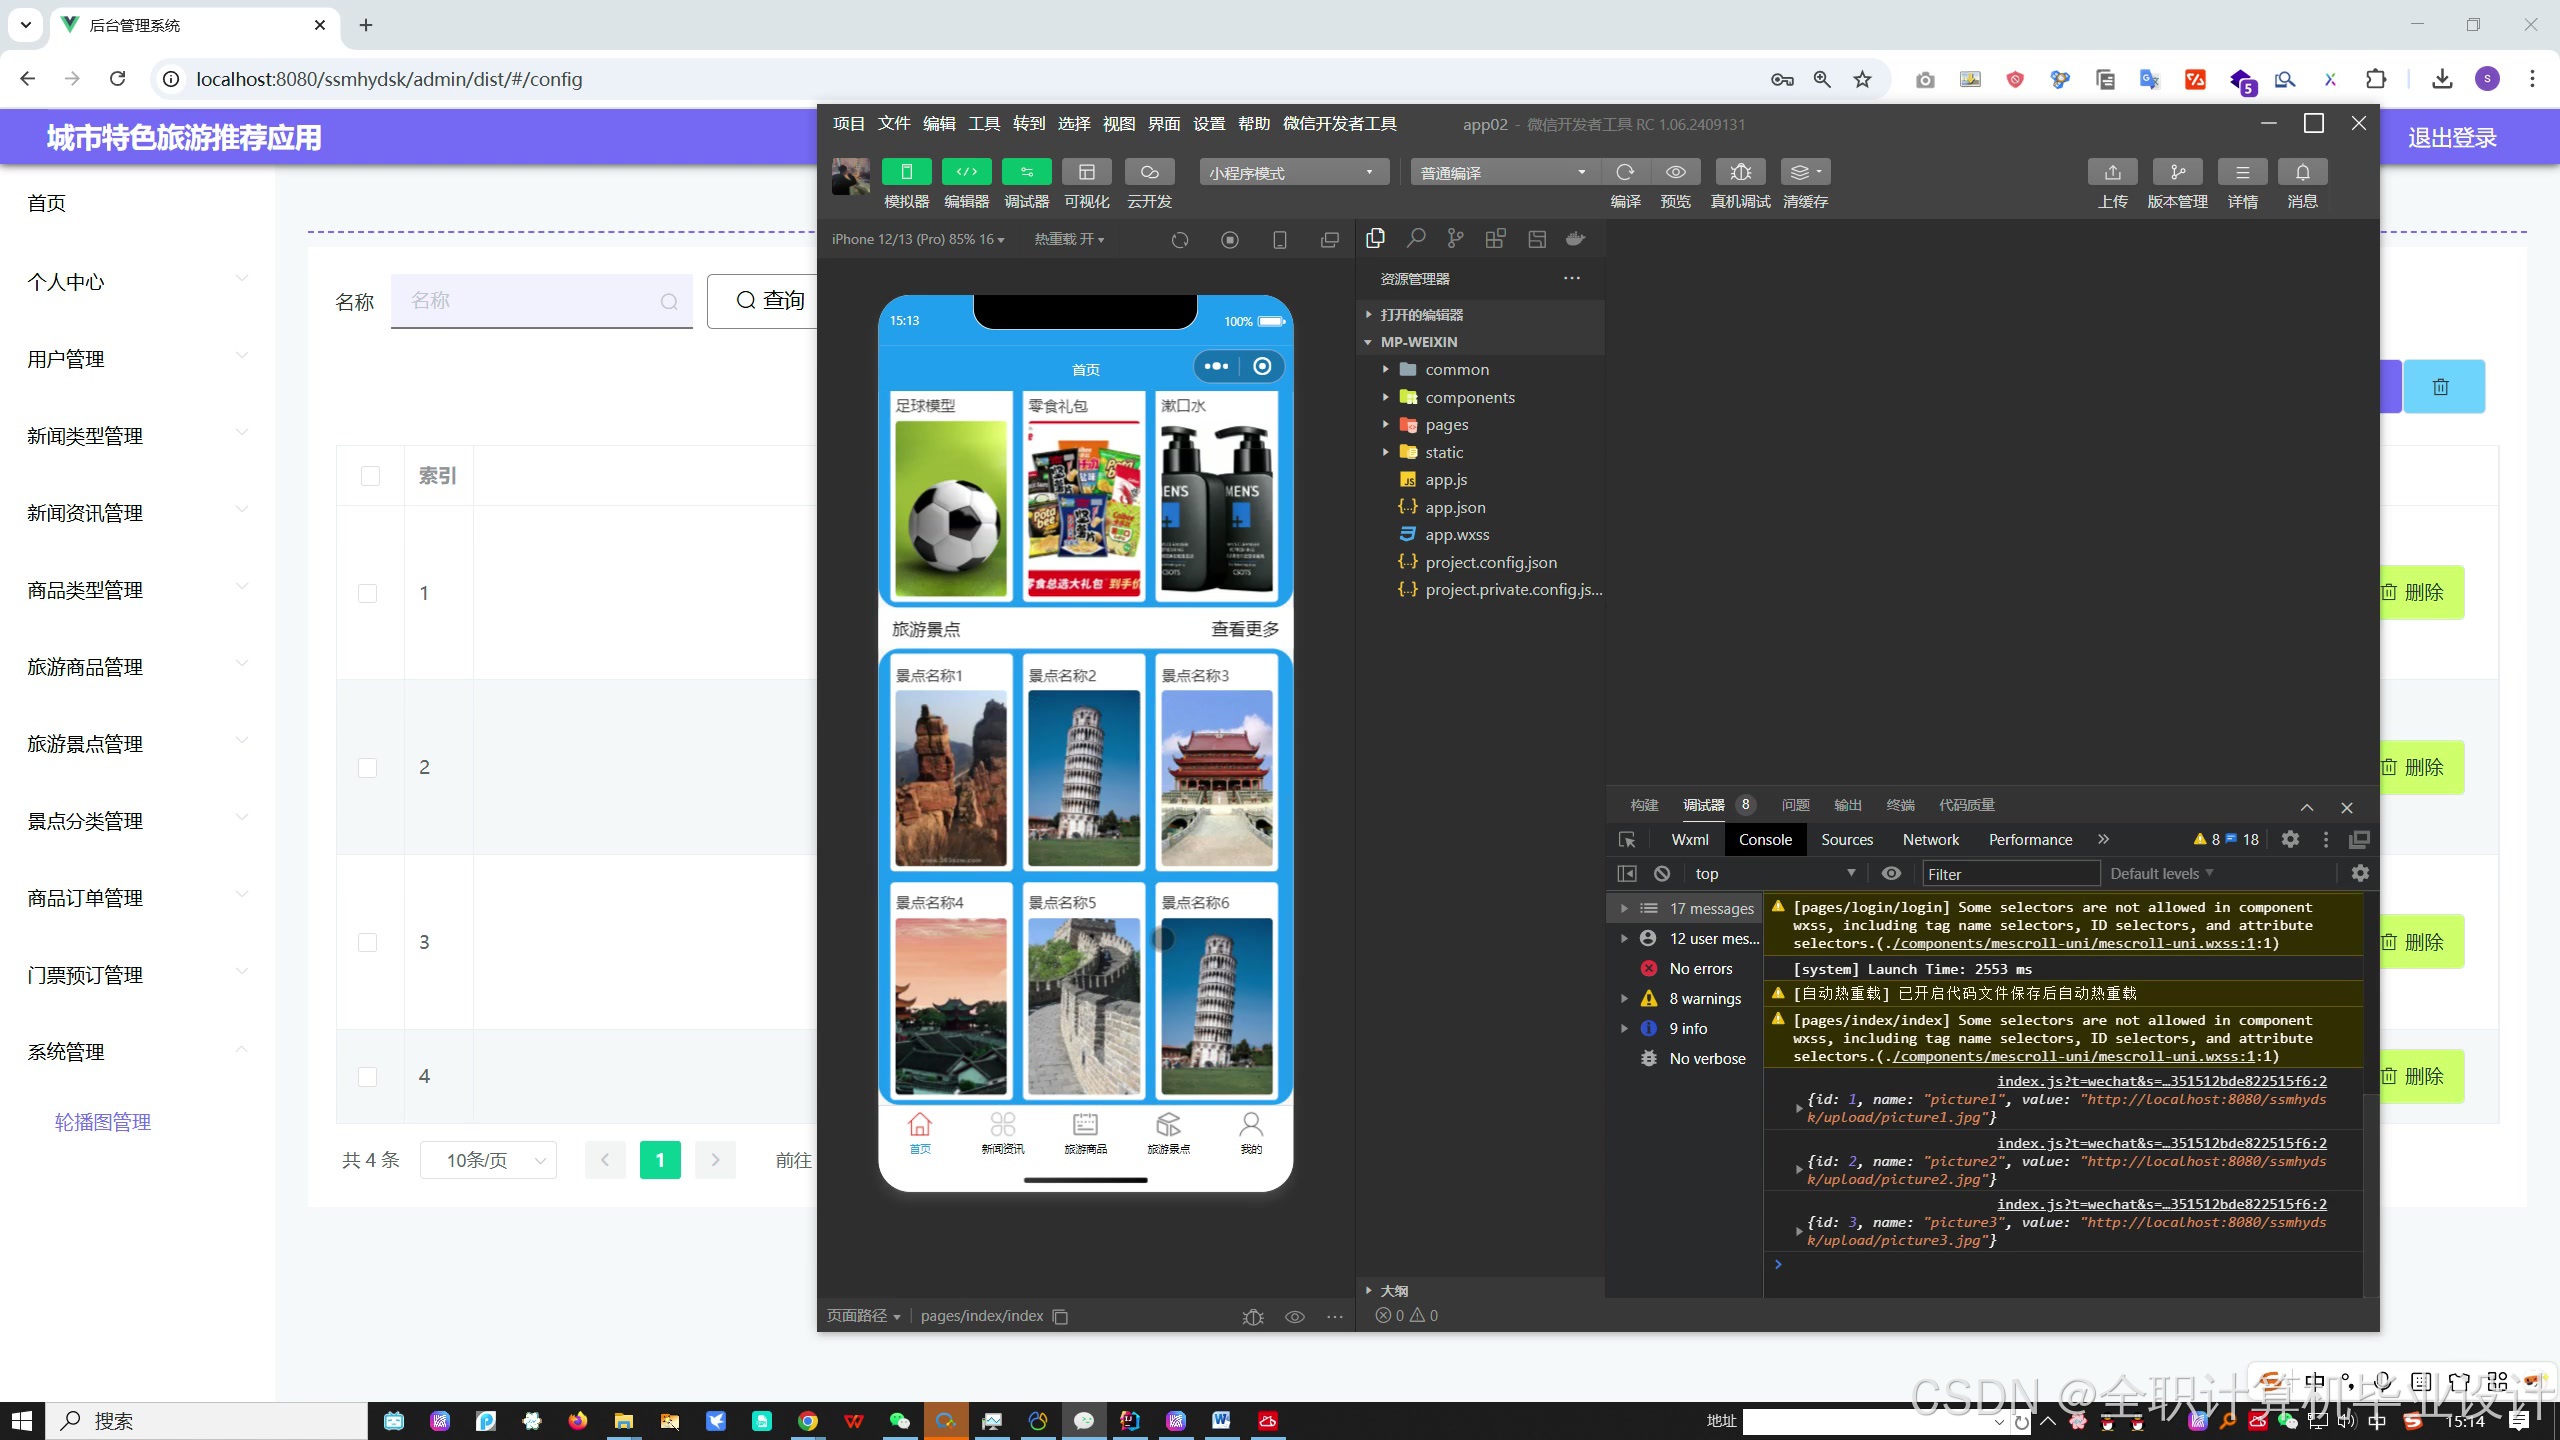Toggle the header select-all checkbox
The image size is (2560, 1440).
pyautogui.click(x=370, y=476)
